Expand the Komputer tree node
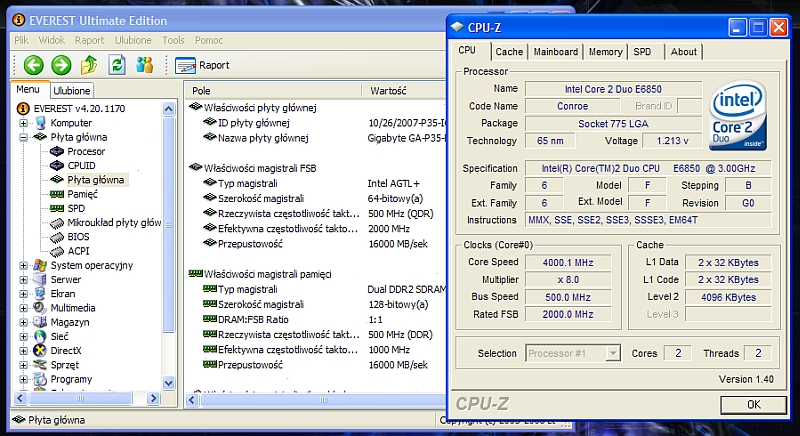 tap(23, 123)
